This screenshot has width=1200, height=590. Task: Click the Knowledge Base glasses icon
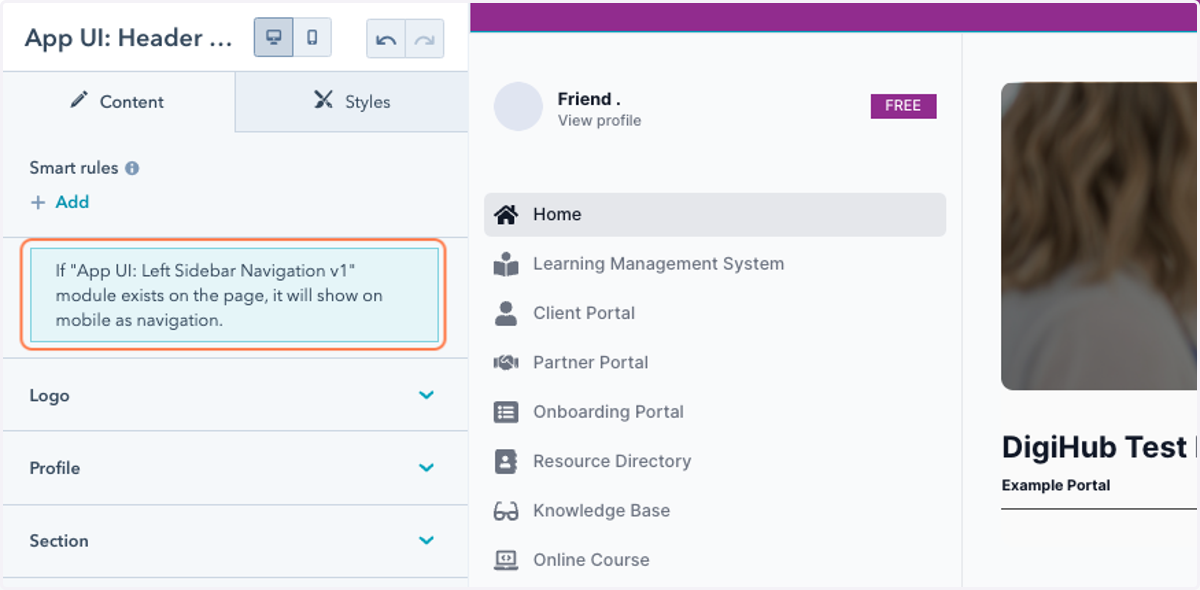tap(506, 511)
